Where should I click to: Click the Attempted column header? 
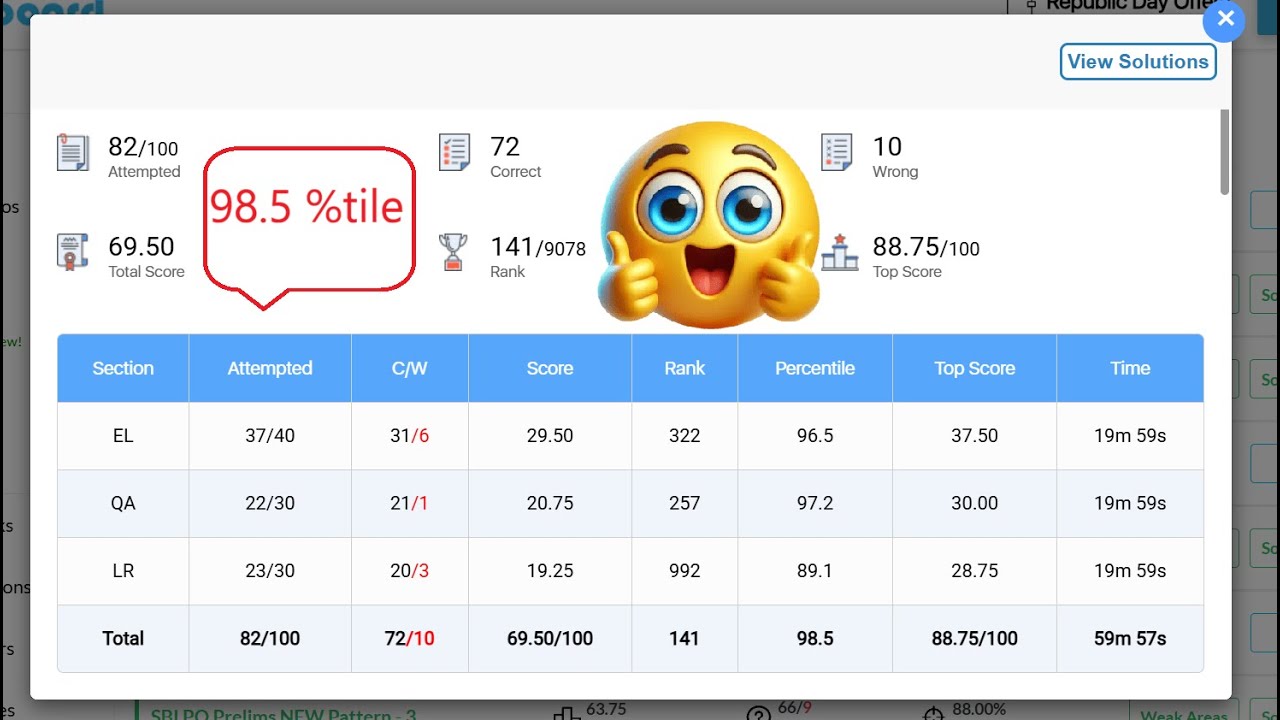(x=270, y=368)
